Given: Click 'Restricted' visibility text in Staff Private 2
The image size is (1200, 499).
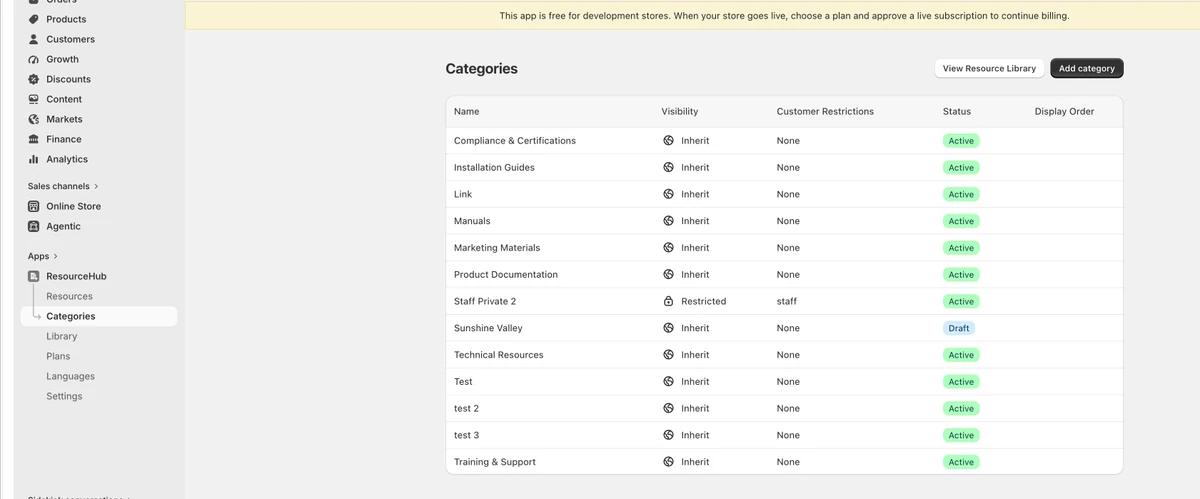Looking at the screenshot, I should (704, 301).
